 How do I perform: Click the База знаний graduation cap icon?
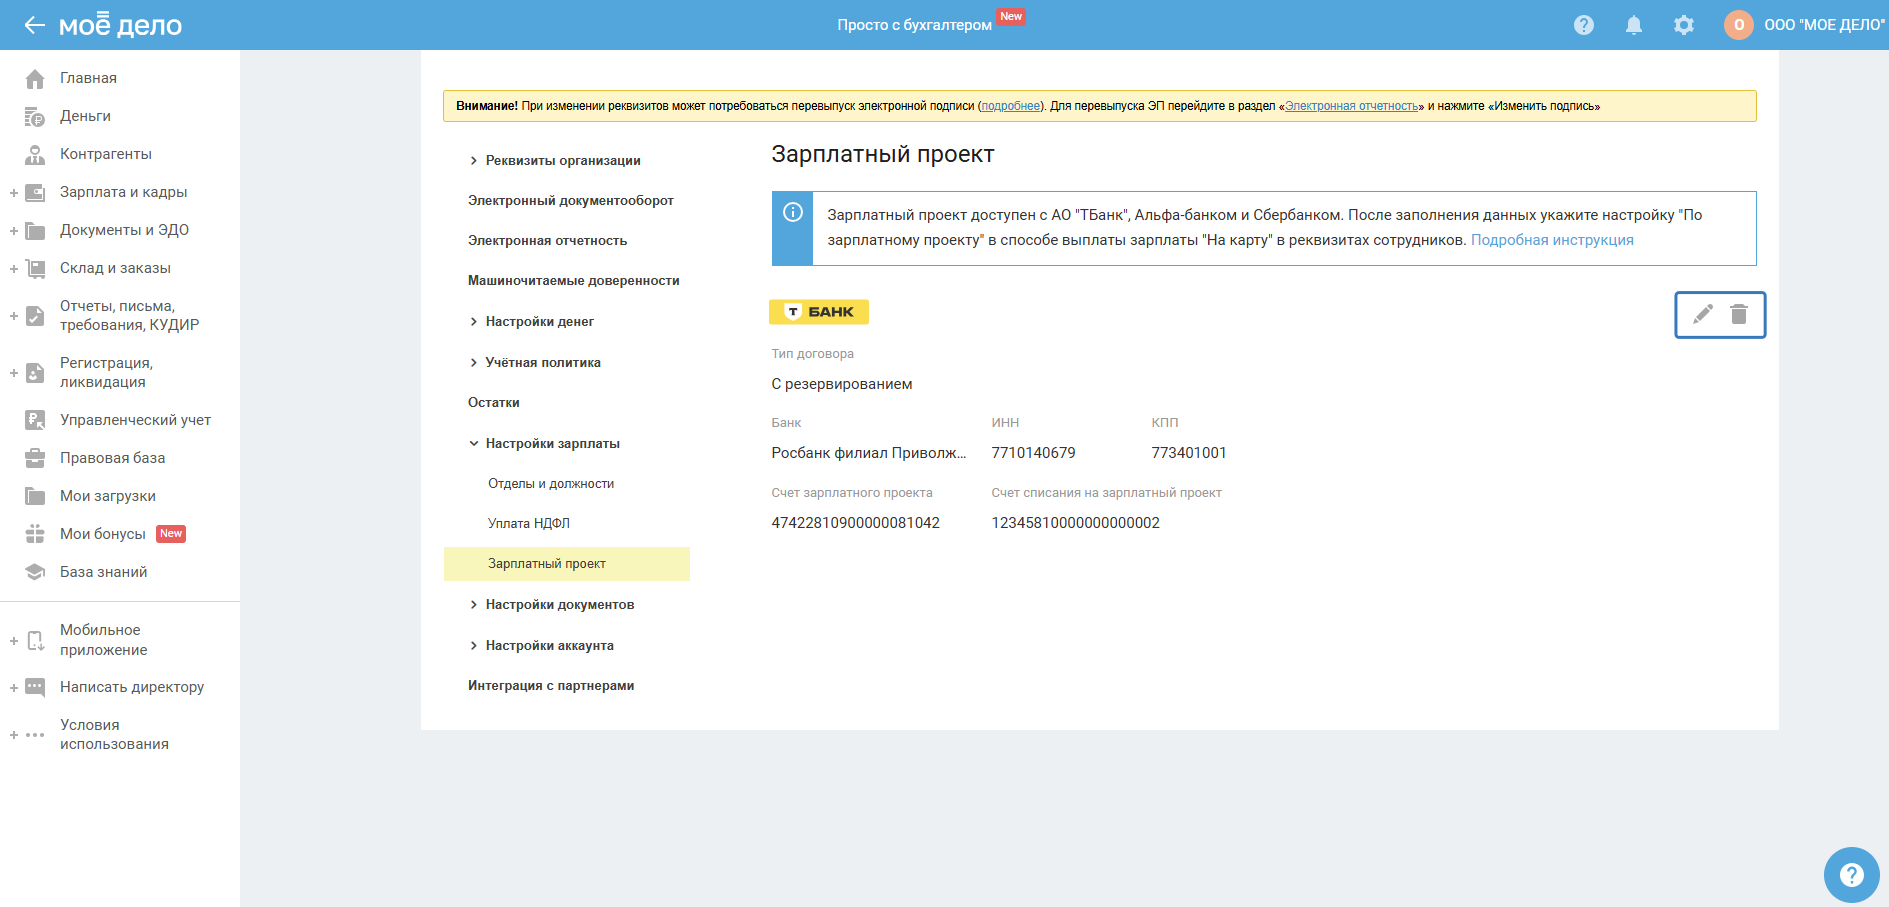click(x=35, y=572)
